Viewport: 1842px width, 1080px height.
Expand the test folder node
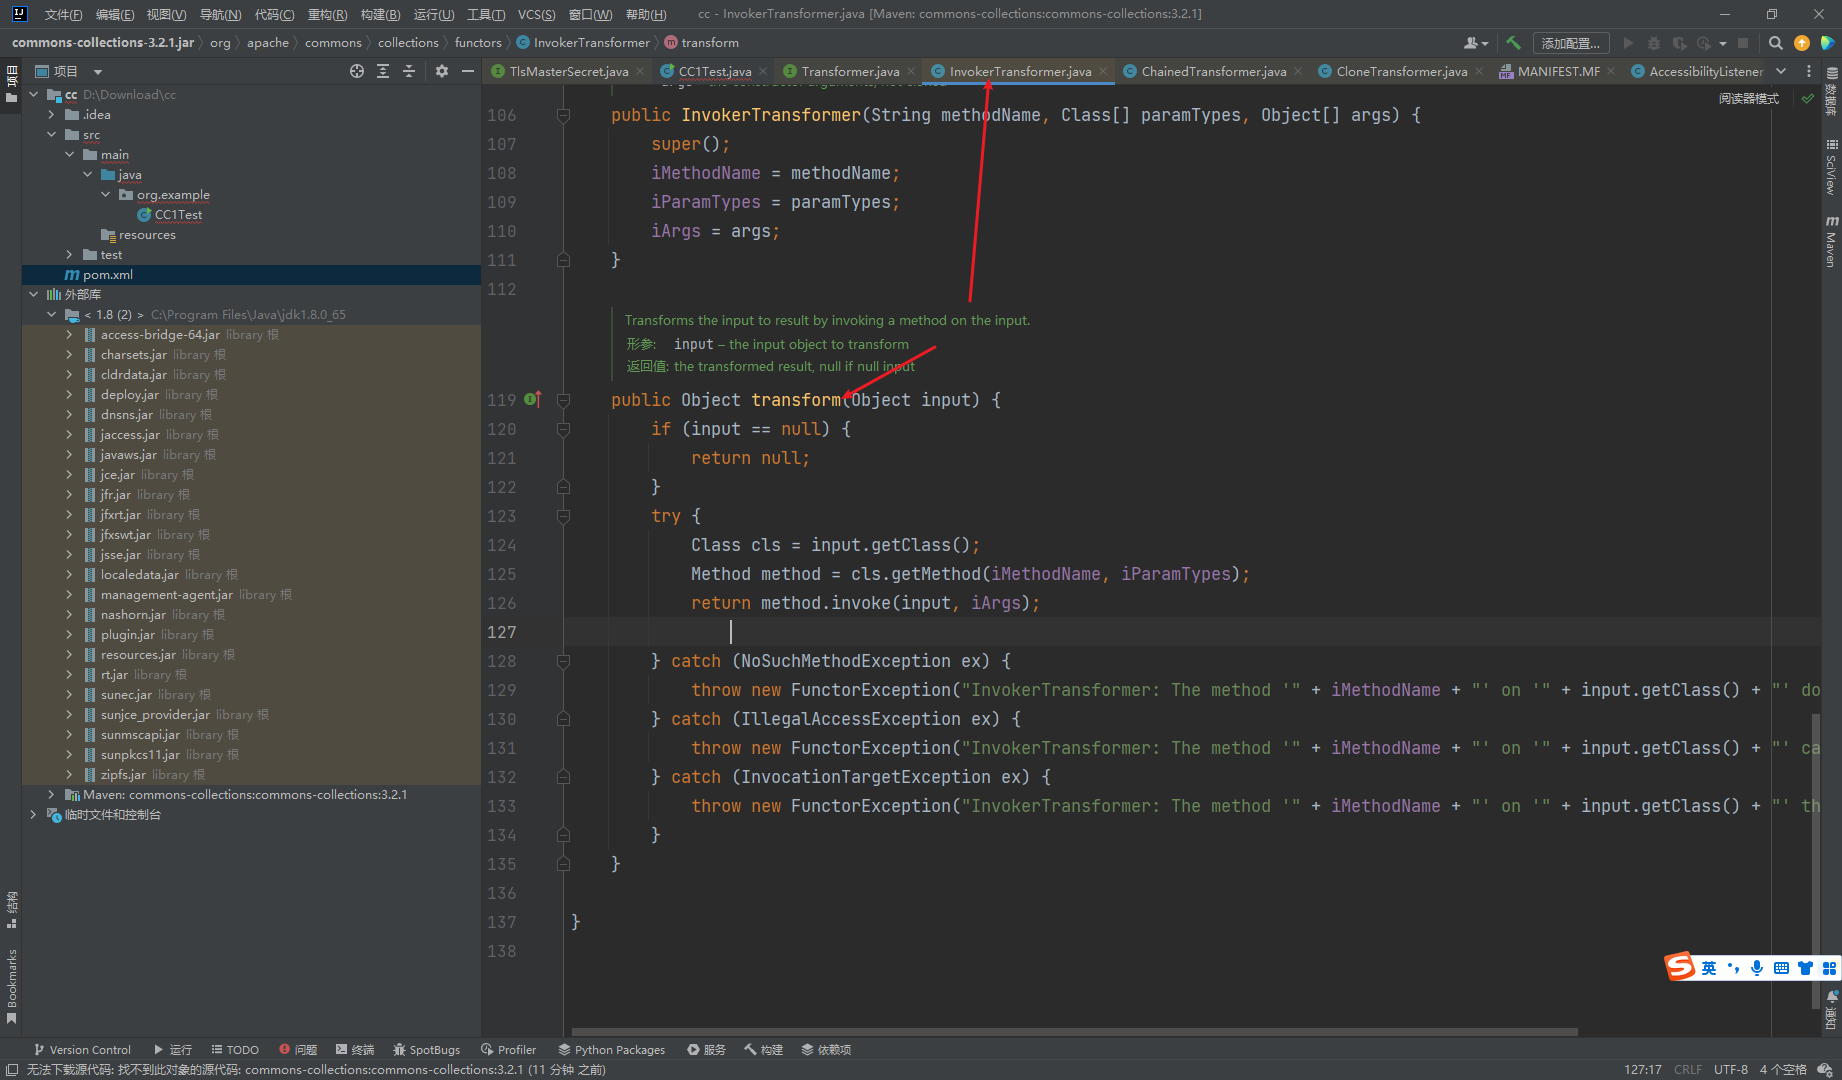[x=69, y=255]
